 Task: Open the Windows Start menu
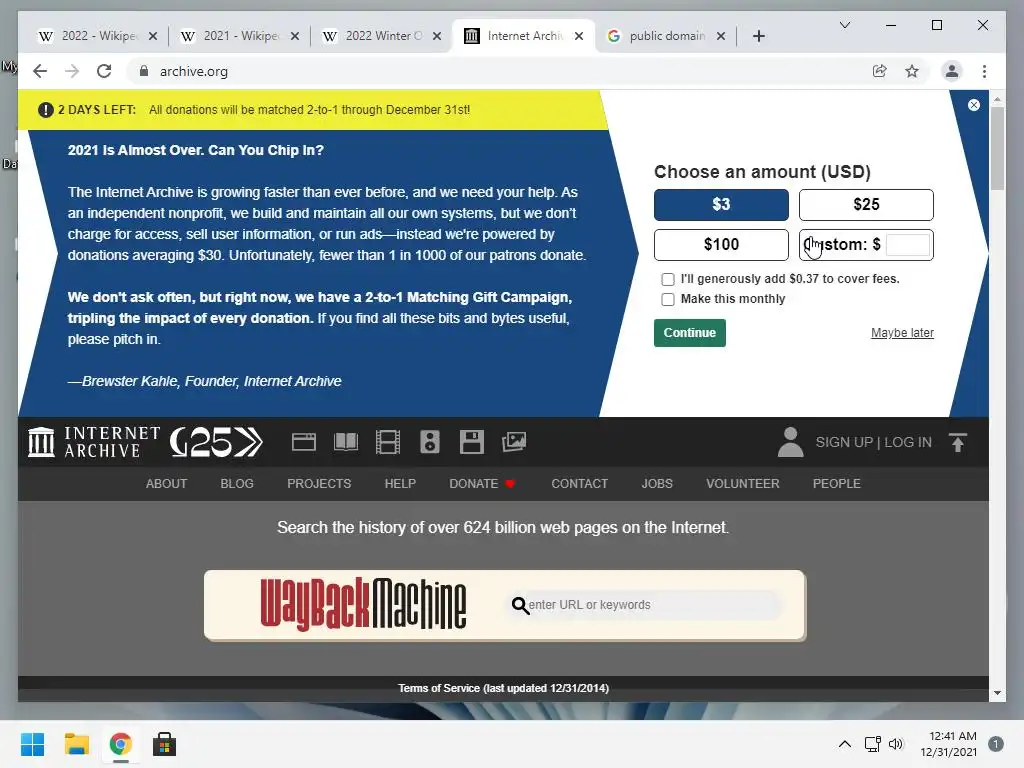coord(33,744)
